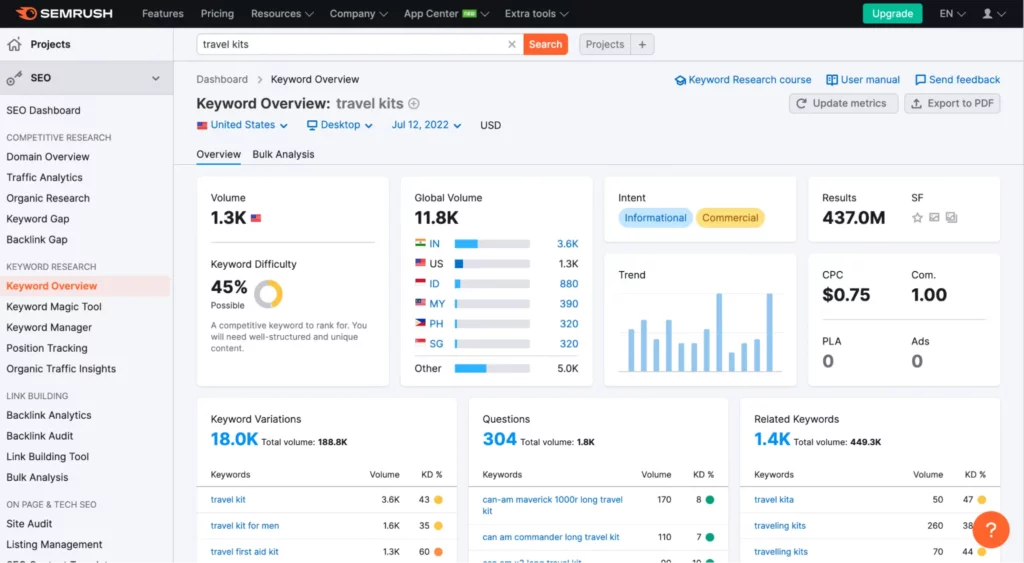Screen dimensions: 1024x563
Task: Open 'travel first aid kit' keyword
Action: point(244,552)
